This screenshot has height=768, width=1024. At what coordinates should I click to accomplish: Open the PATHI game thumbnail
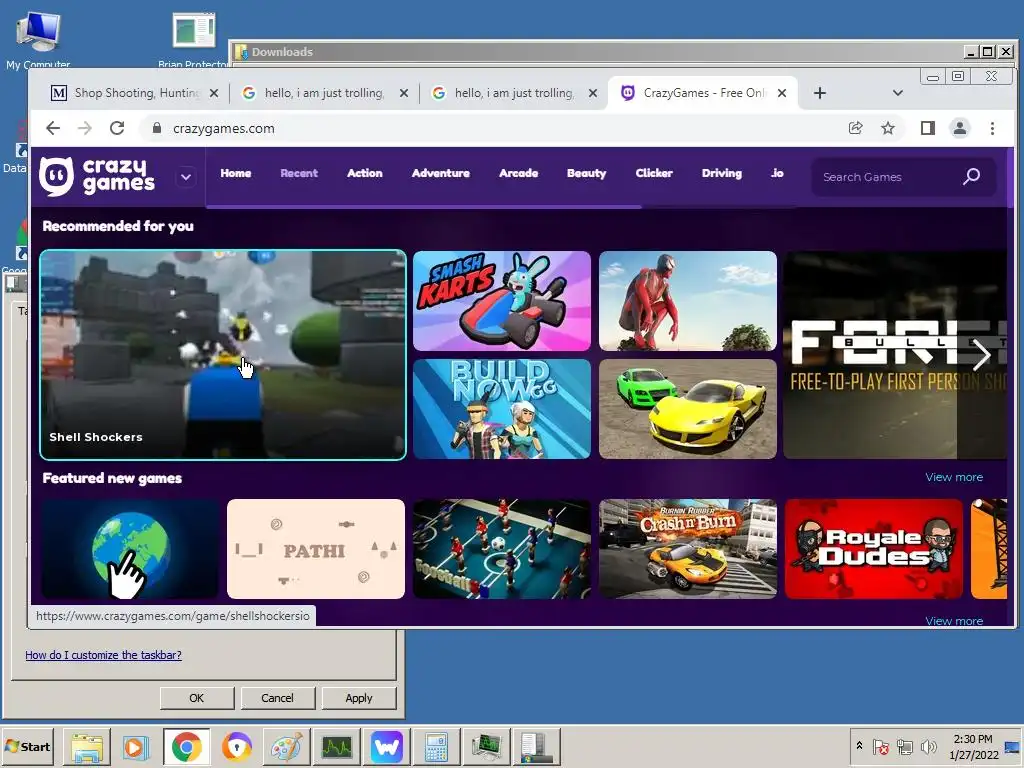pos(315,549)
